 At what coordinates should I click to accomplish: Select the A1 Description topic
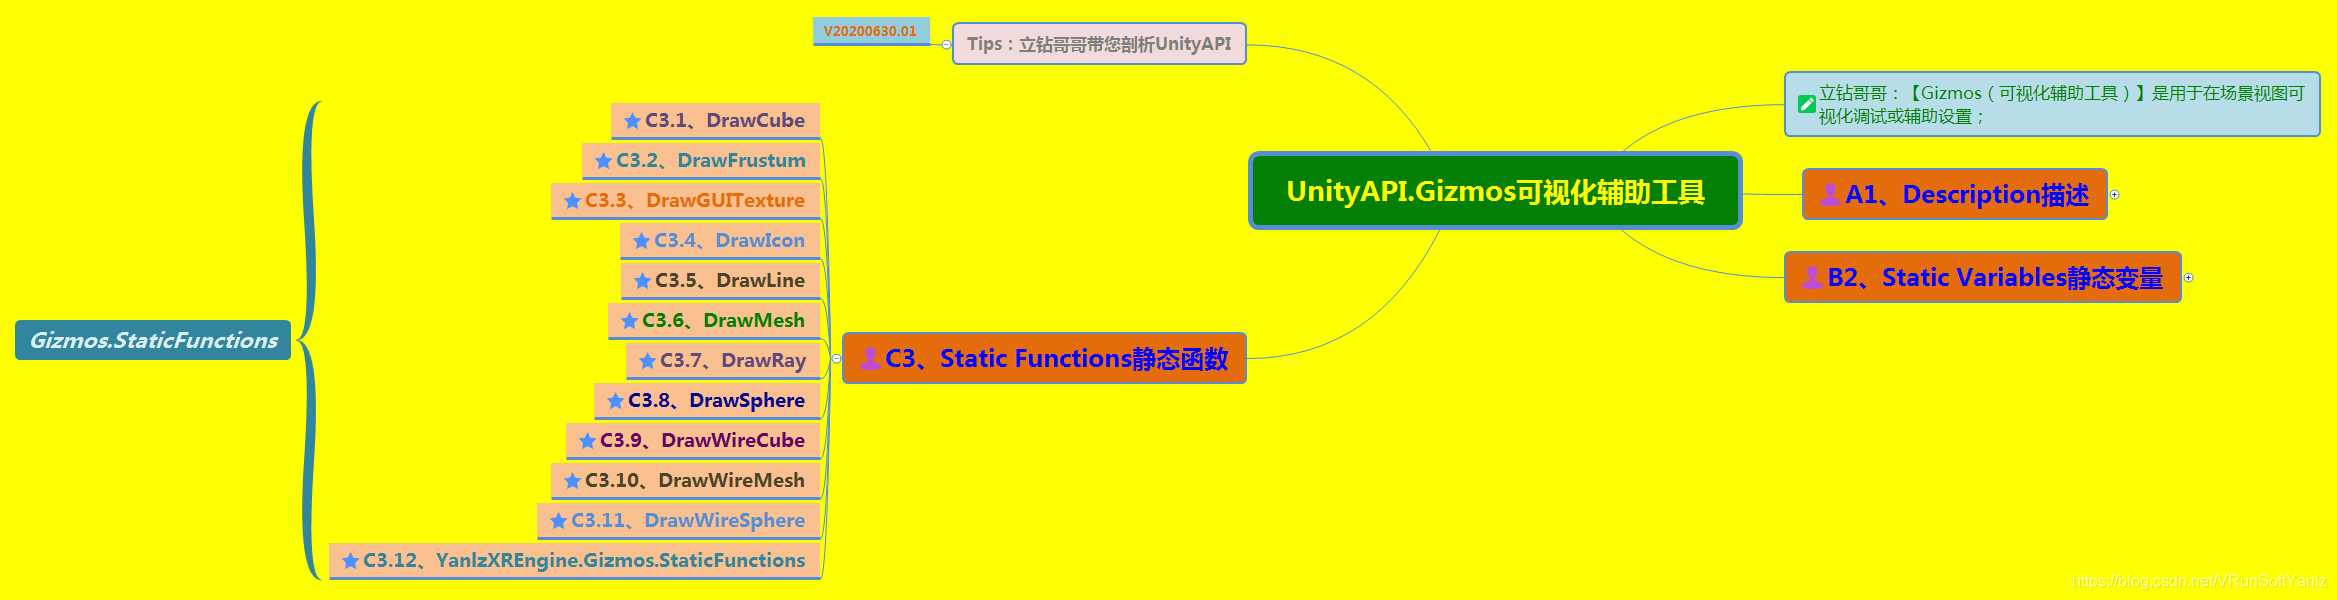pyautogui.click(x=1954, y=194)
